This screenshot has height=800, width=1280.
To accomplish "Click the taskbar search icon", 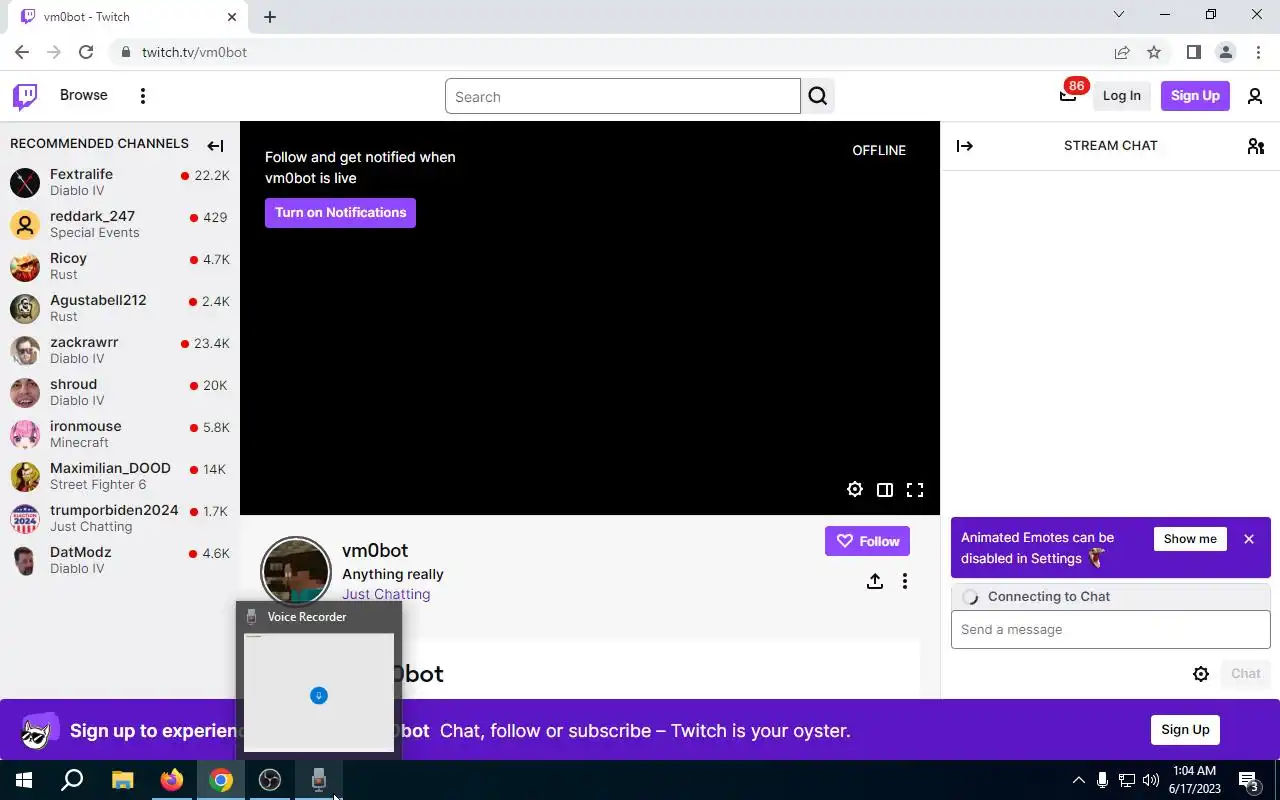I will click(x=73, y=780).
